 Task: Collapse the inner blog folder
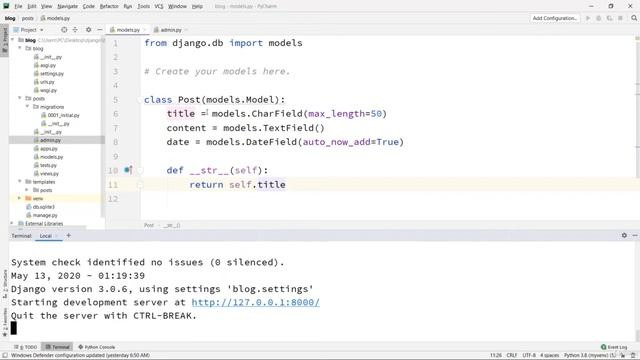(20, 48)
